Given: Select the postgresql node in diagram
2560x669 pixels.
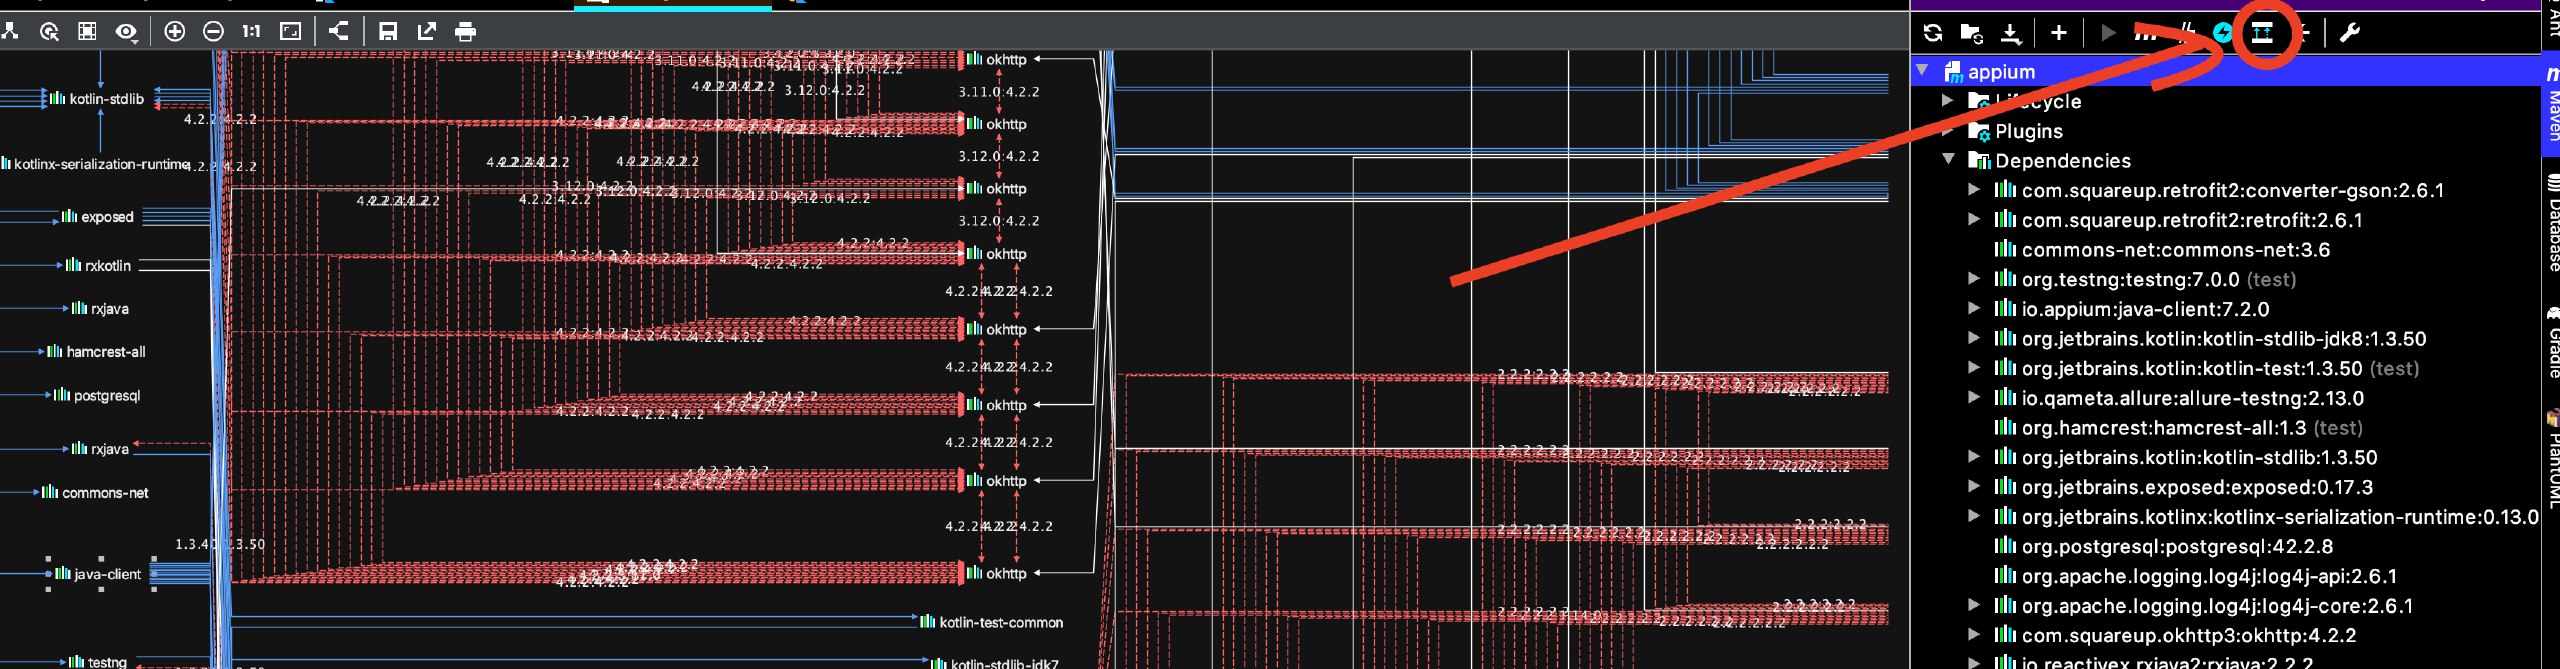Looking at the screenshot, I should pyautogui.click(x=97, y=395).
